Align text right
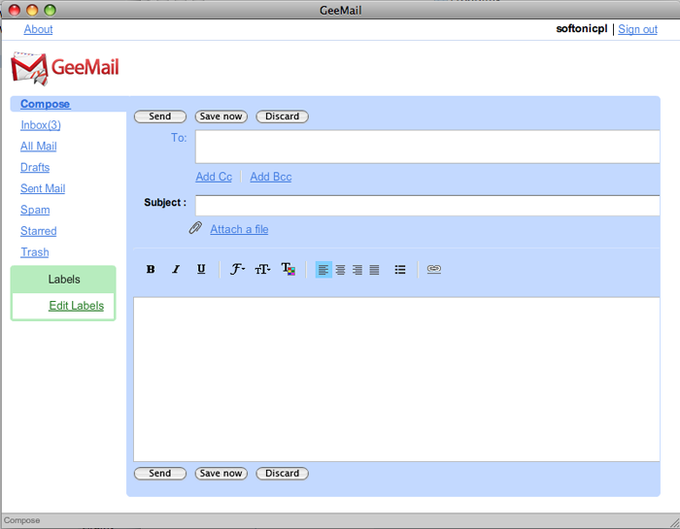The image size is (680, 529). [357, 270]
